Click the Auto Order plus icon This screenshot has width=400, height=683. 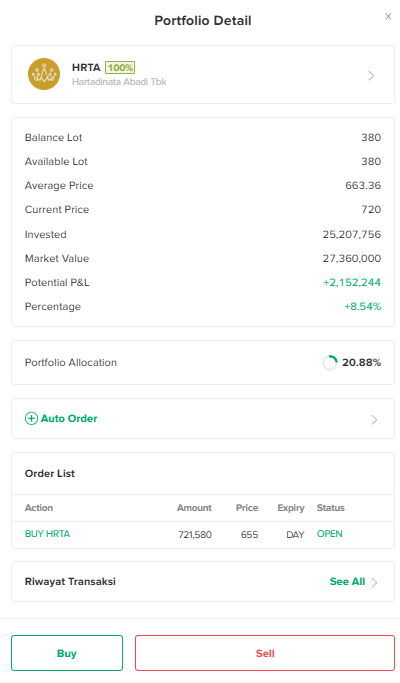pyautogui.click(x=31, y=419)
